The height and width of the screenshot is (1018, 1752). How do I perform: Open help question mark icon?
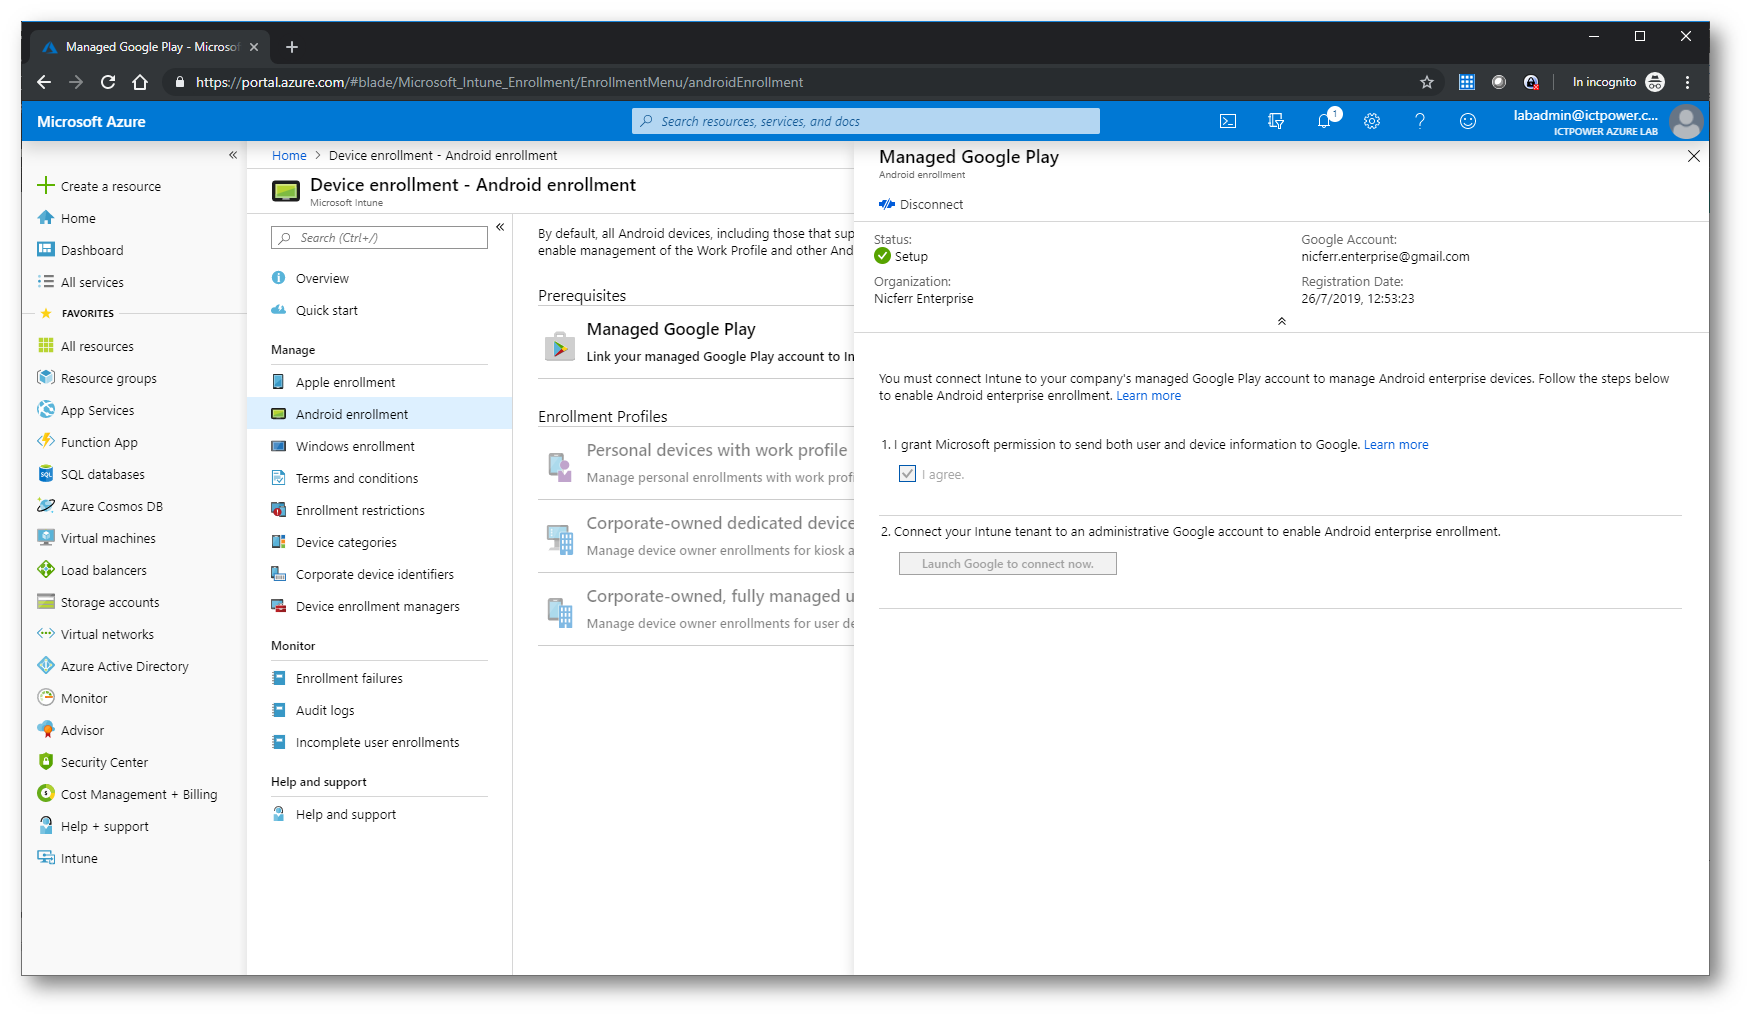tap(1420, 121)
